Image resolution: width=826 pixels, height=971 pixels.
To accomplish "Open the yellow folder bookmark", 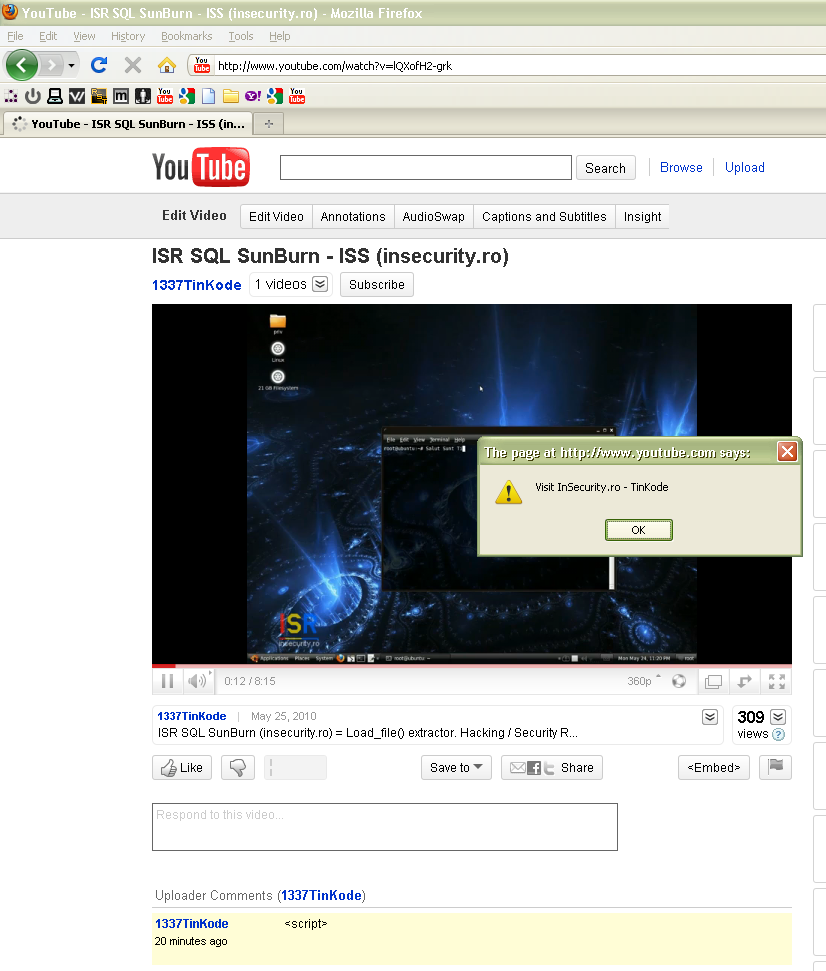I will coord(231,96).
